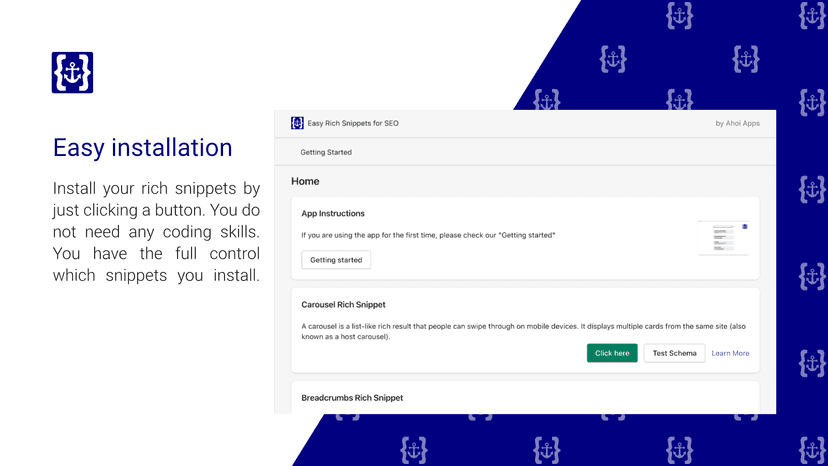Click the green 'Click here' button
Screen dimensions: 828x466
click(612, 353)
